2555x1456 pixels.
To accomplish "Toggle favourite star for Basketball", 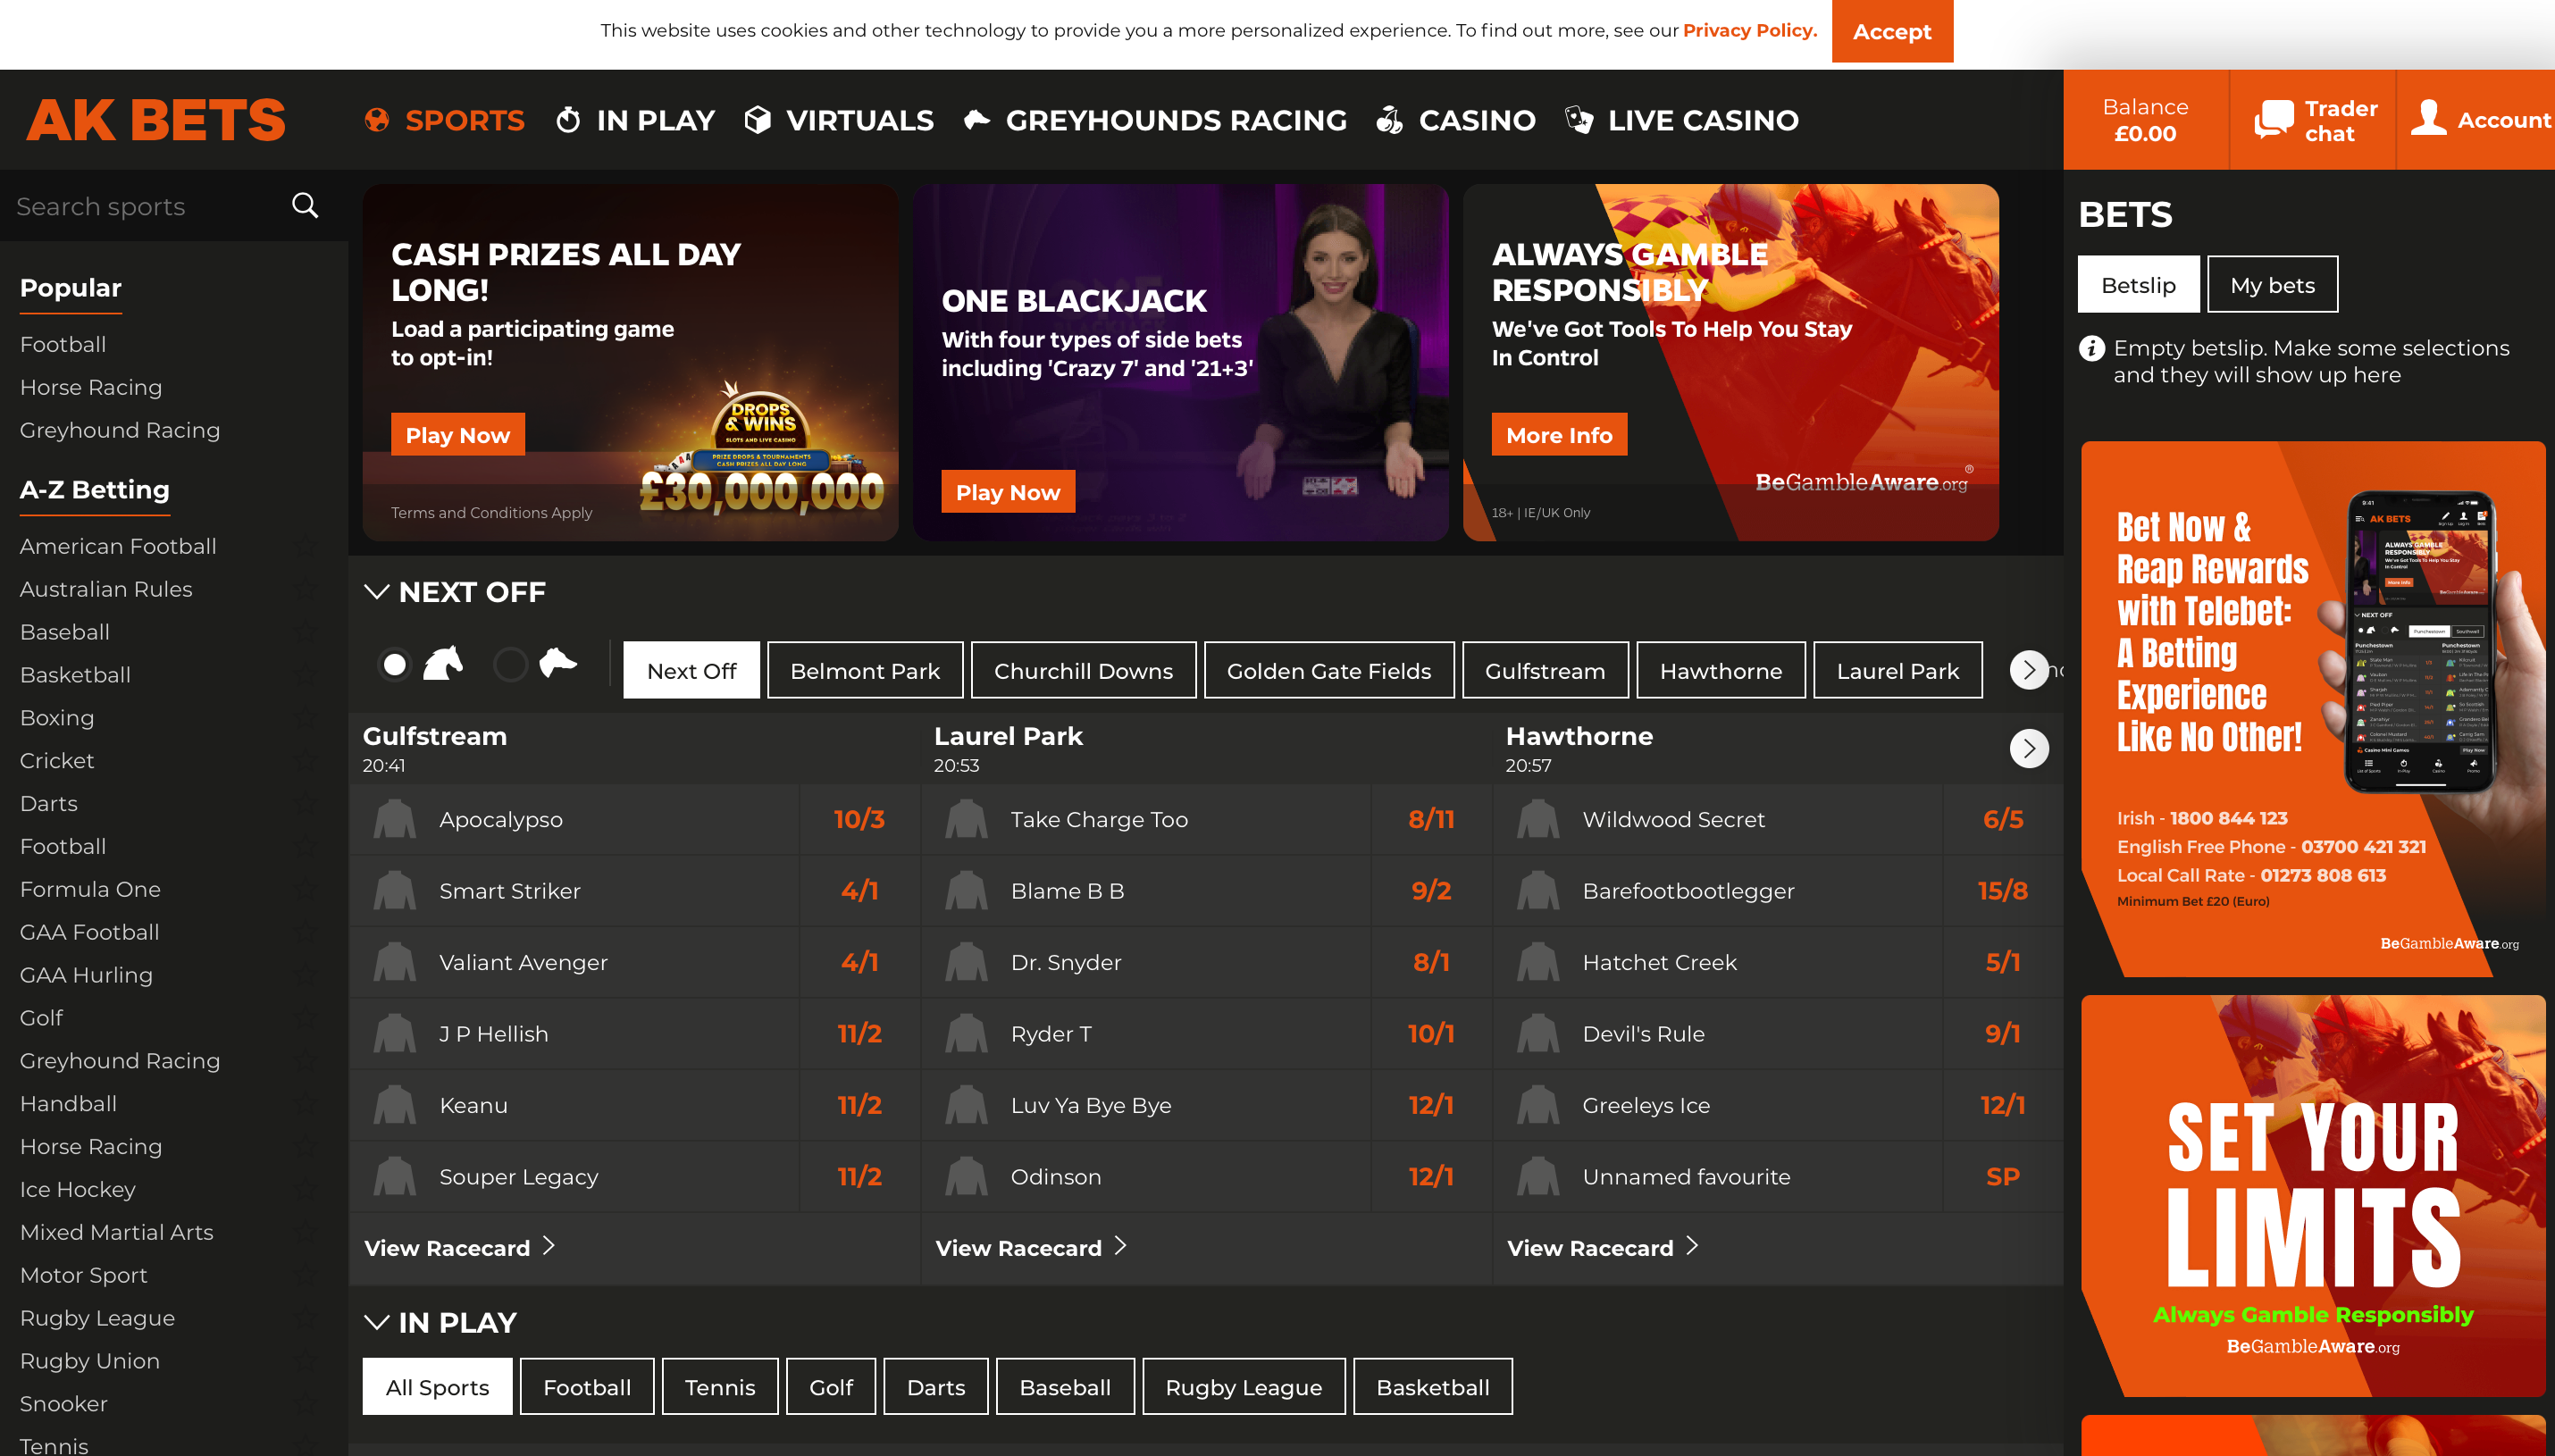I will click(306, 675).
